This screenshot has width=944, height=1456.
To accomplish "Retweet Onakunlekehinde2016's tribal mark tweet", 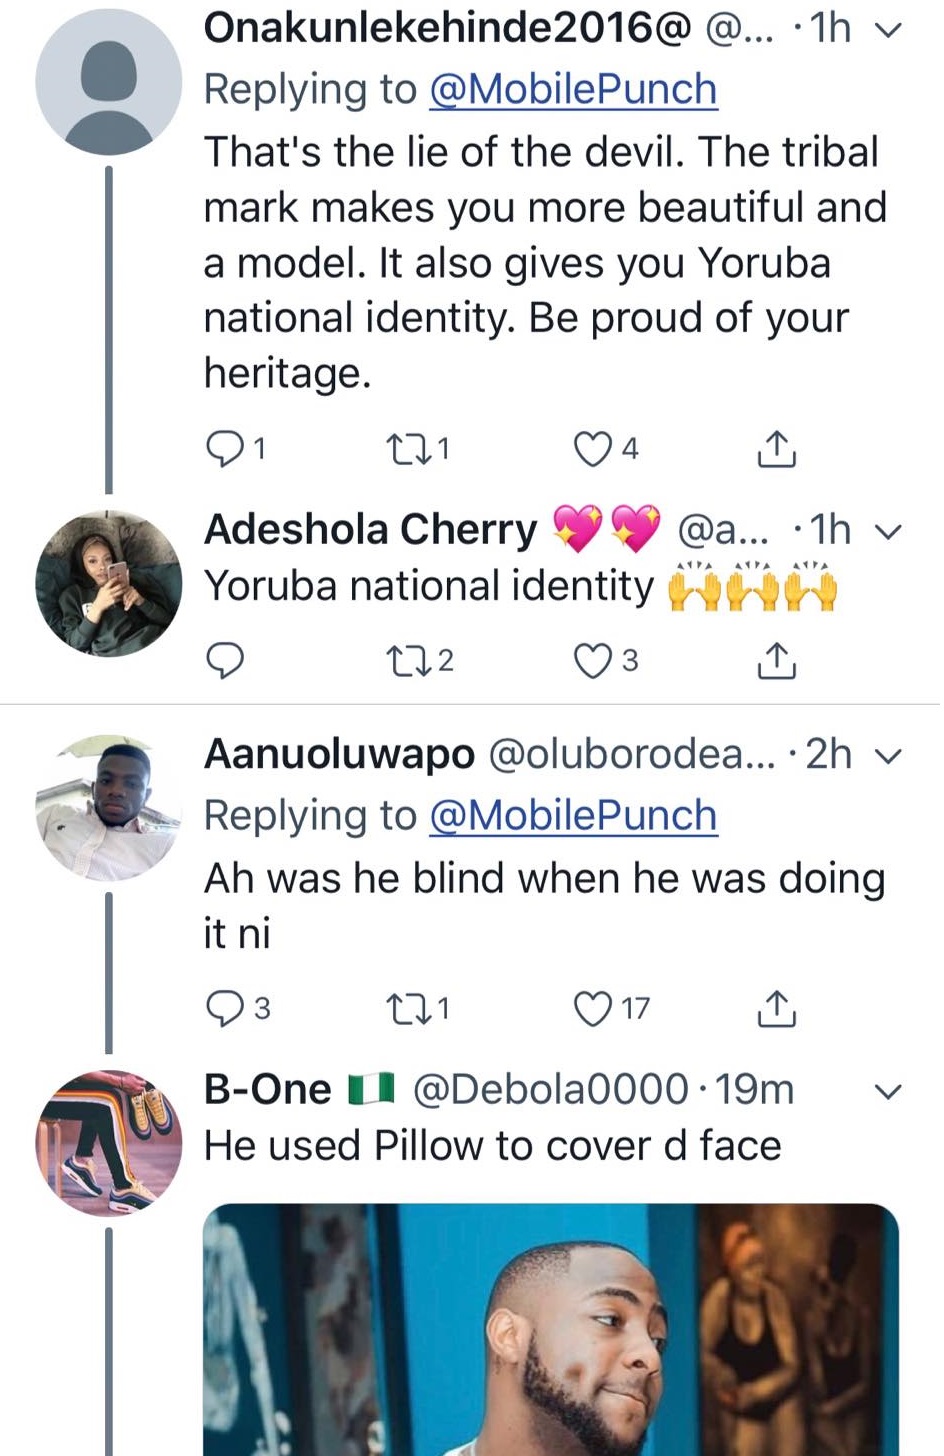I will click(405, 449).
